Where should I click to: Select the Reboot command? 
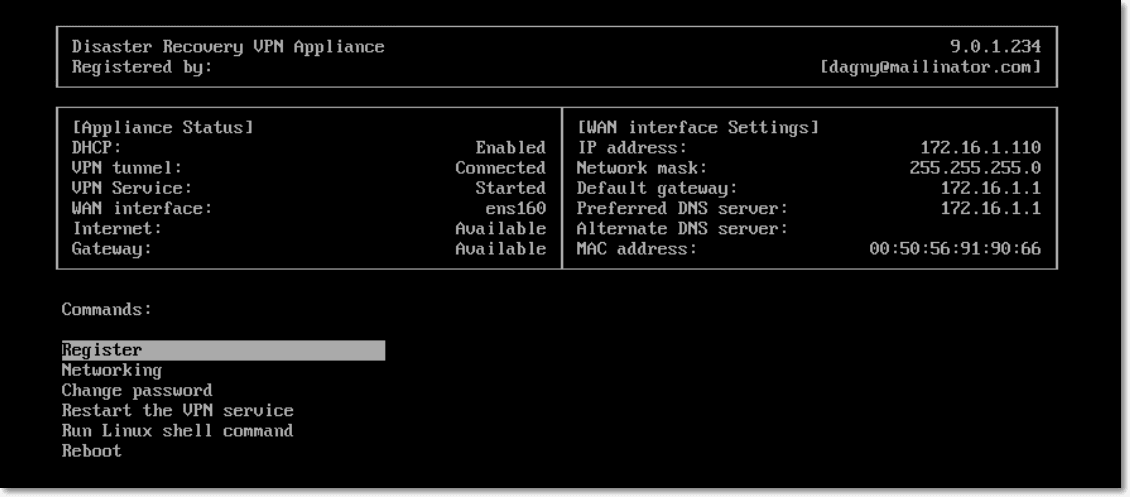(91, 450)
